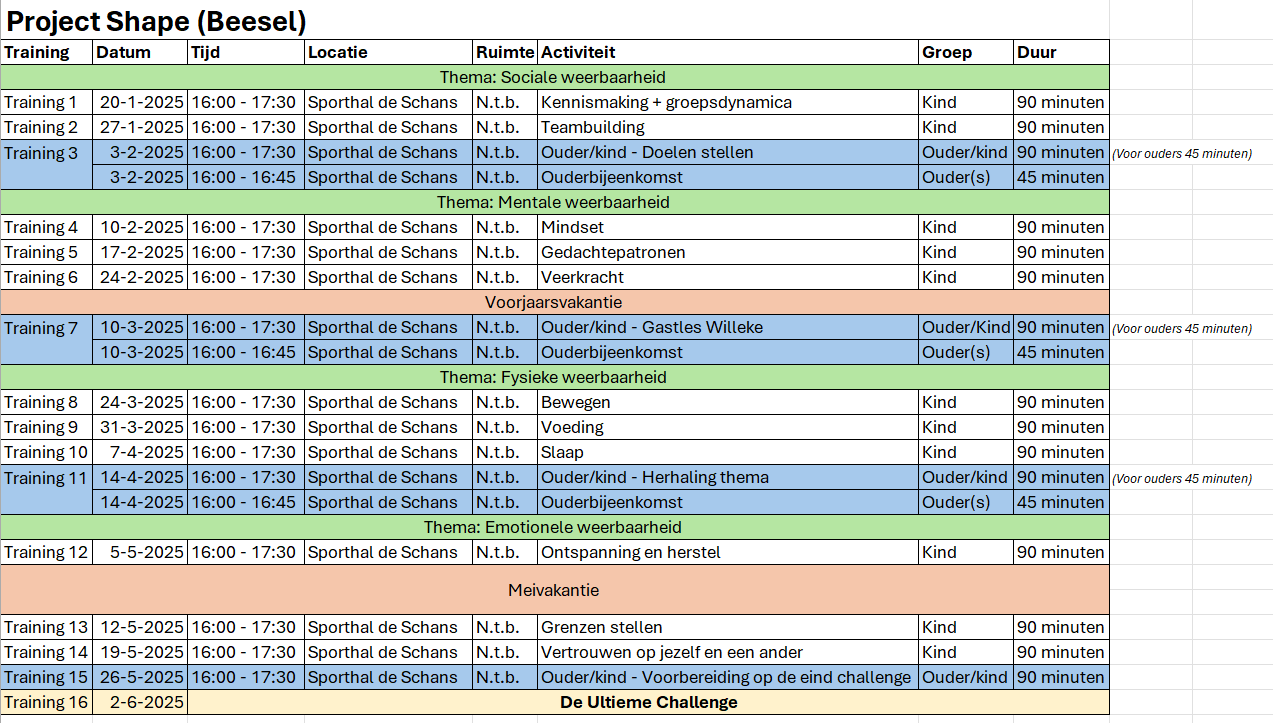Click the date cell "2-6-2025"

pyautogui.click(x=140, y=702)
